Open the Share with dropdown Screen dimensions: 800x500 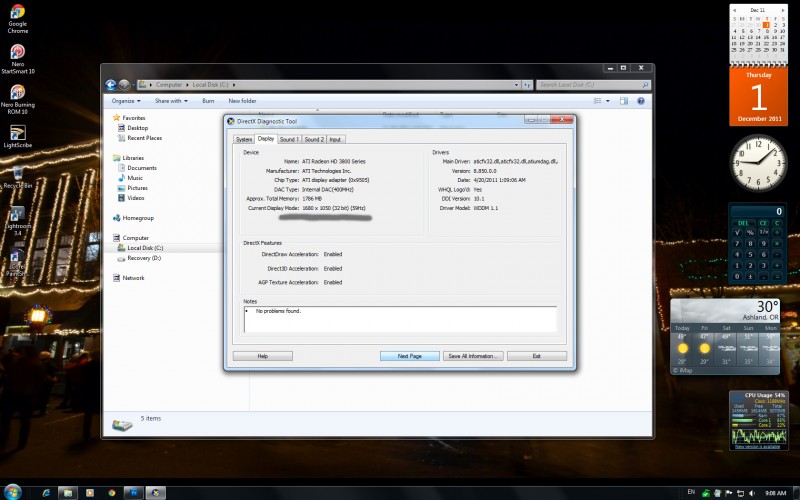171,101
